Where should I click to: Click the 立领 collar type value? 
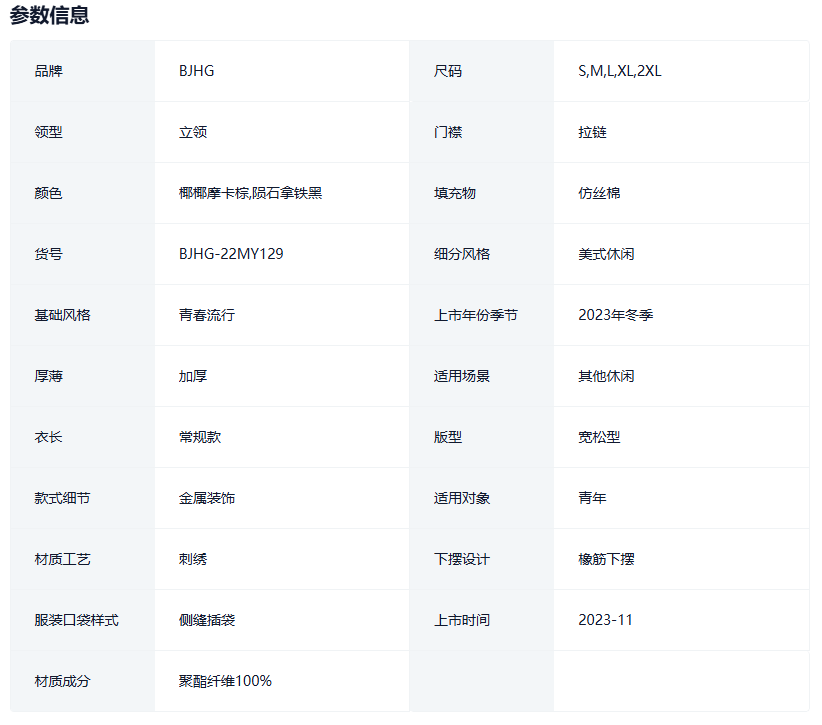click(x=193, y=132)
